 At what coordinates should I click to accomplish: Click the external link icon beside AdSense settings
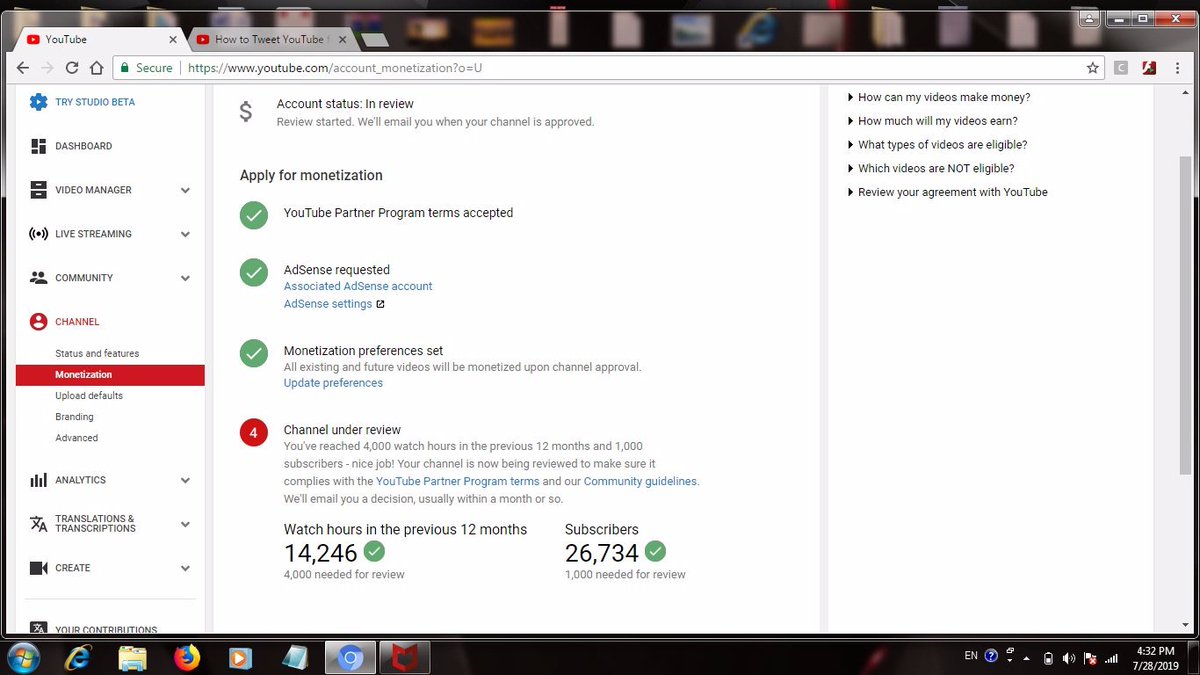(380, 304)
